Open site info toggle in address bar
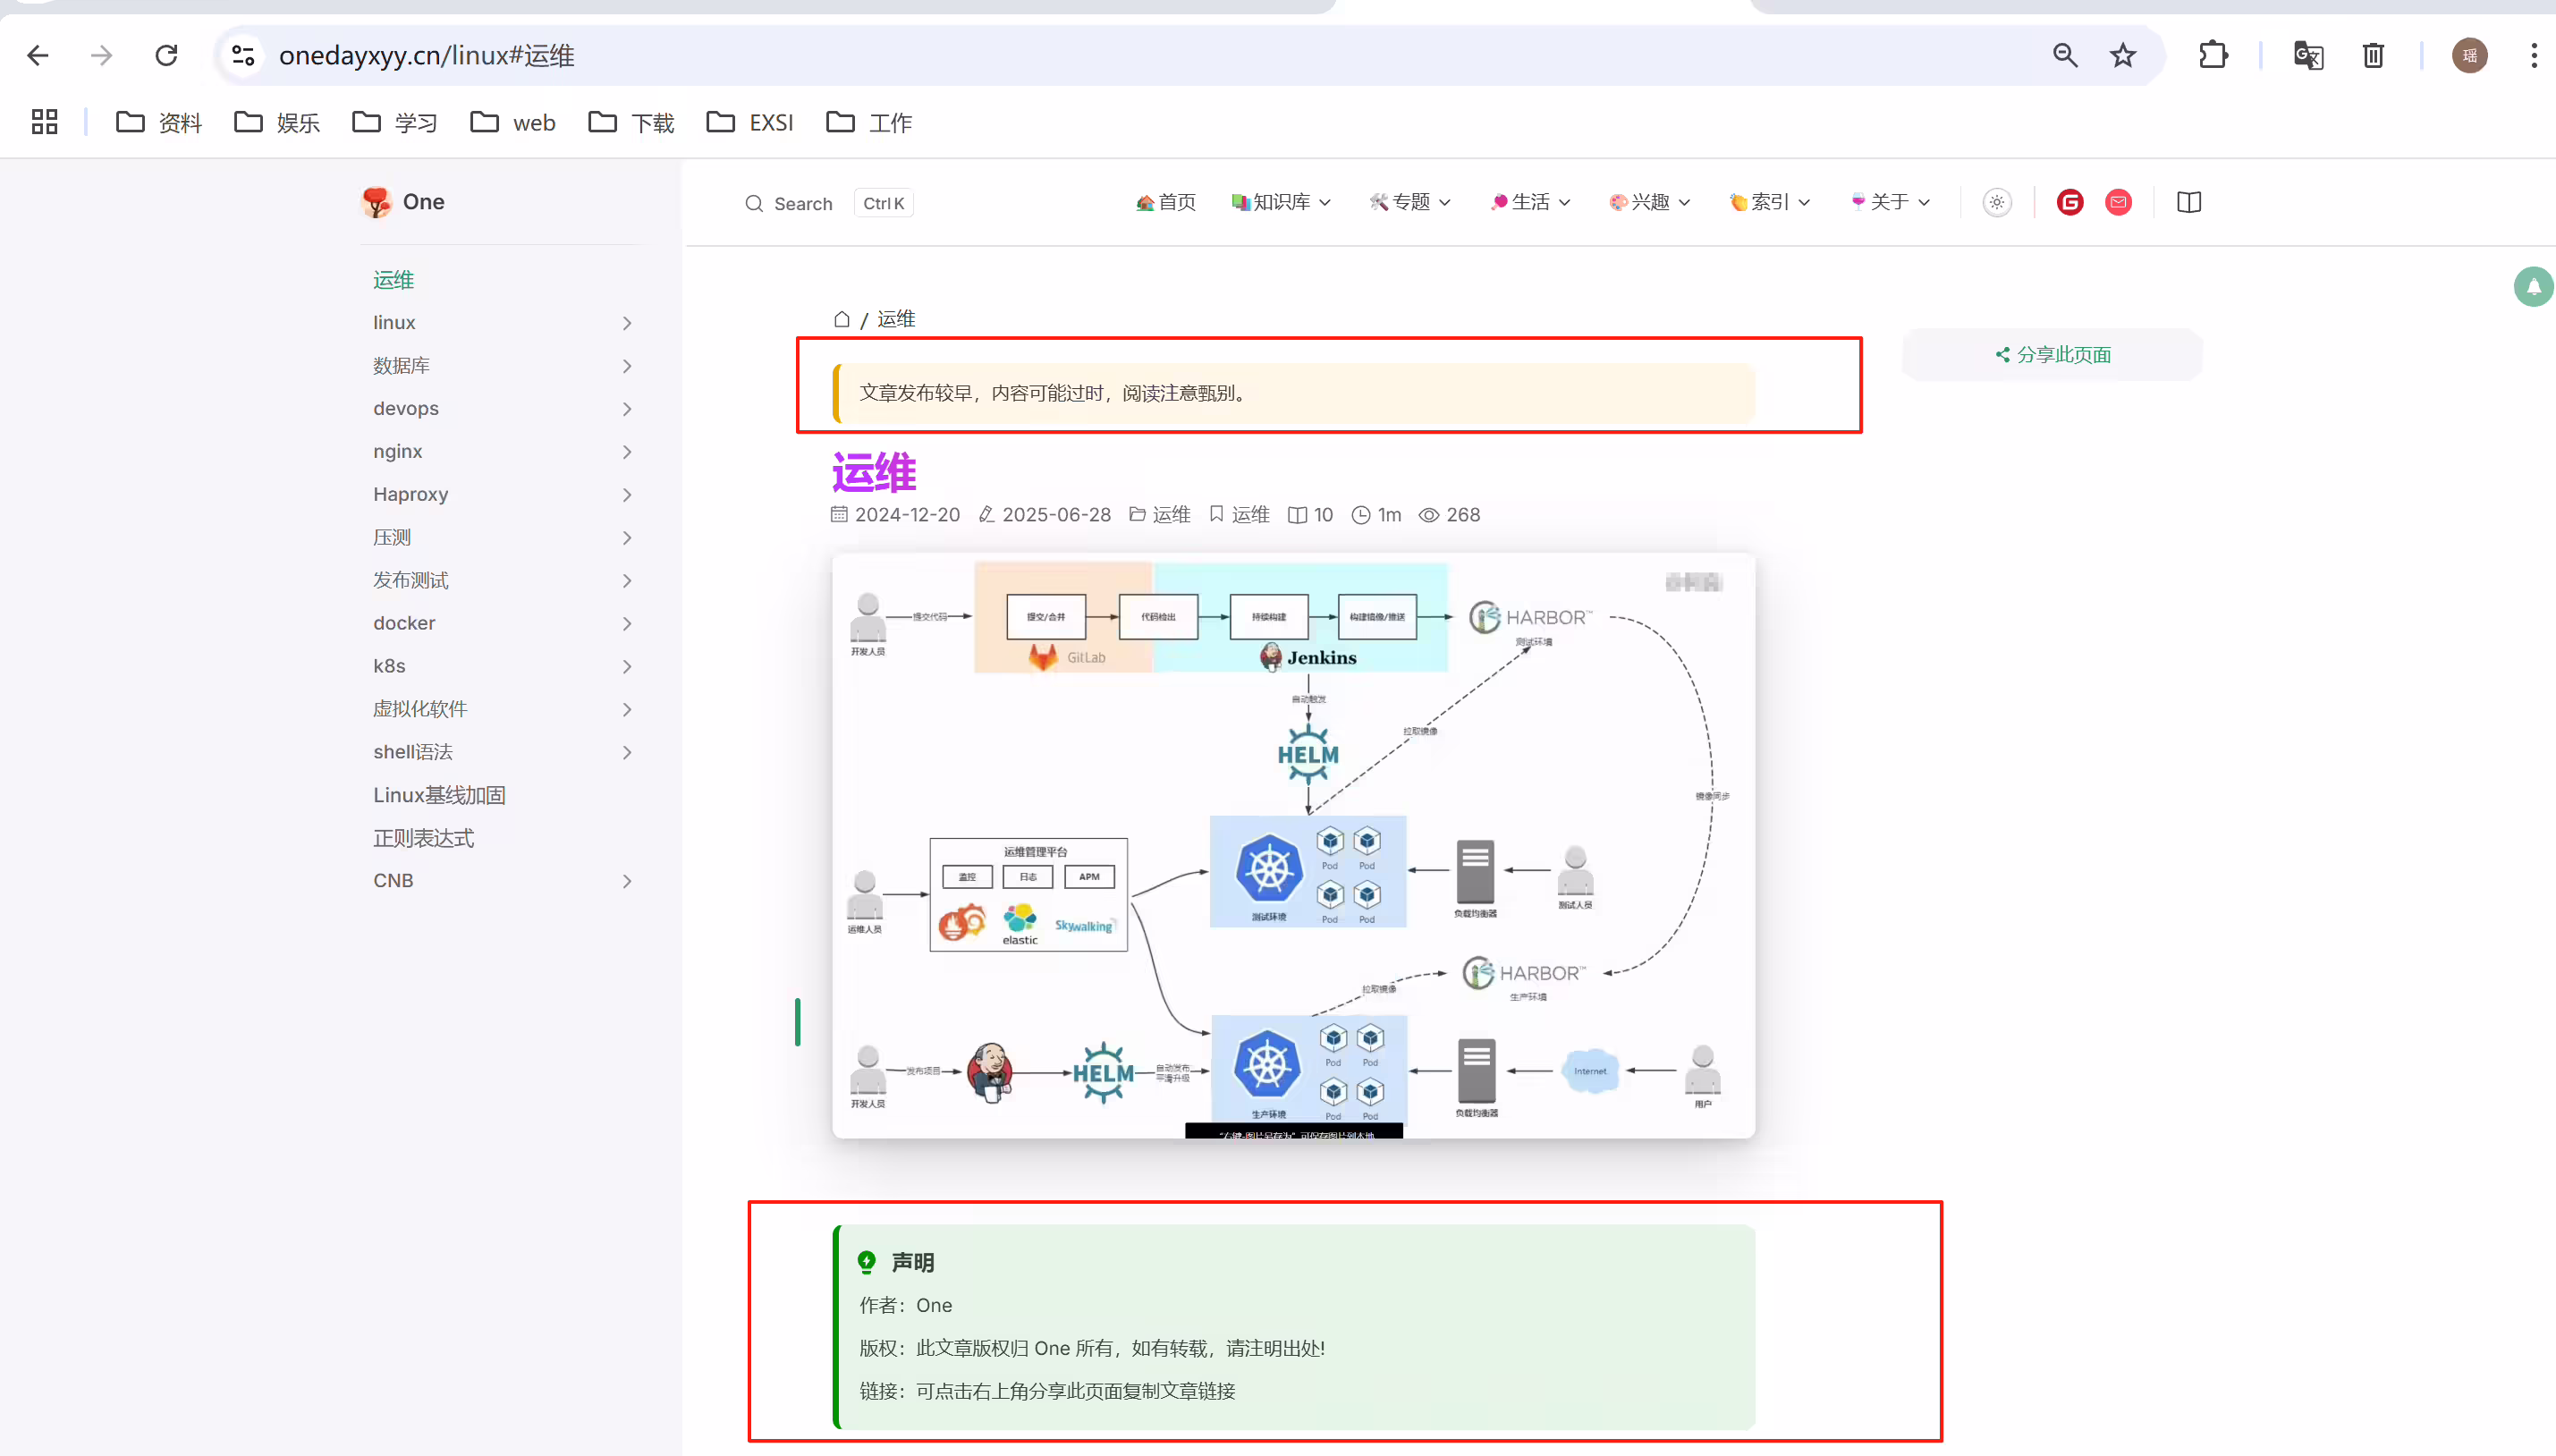The image size is (2556, 1456). (243, 55)
